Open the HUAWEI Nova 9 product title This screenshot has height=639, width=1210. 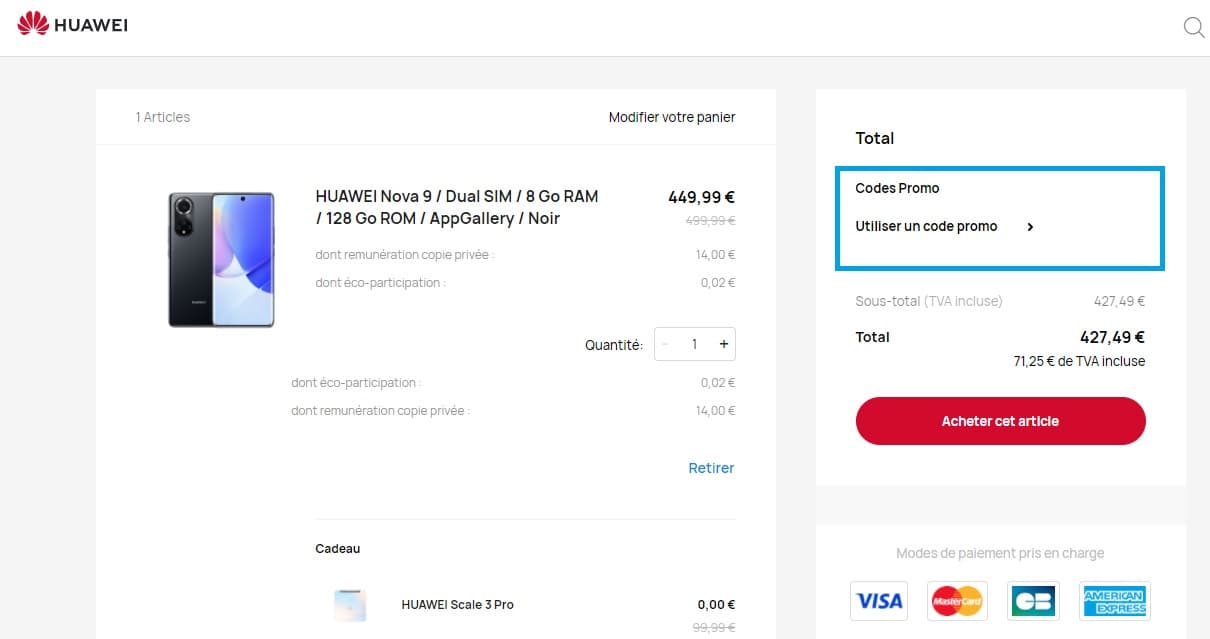tap(456, 207)
